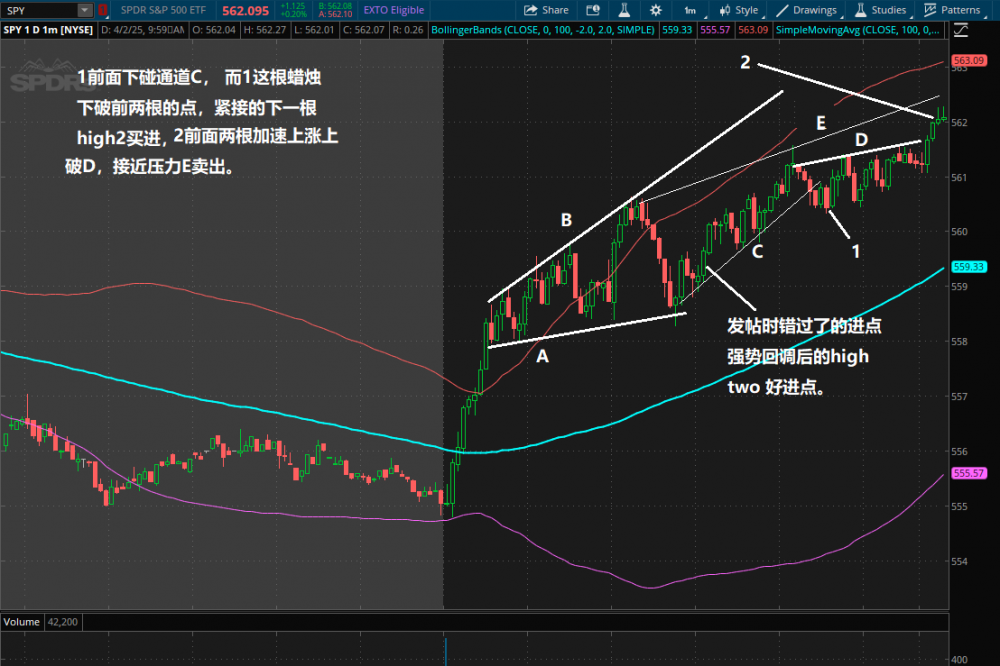
Task: Click the high value H: 562.27
Action: pyautogui.click(x=265, y=30)
